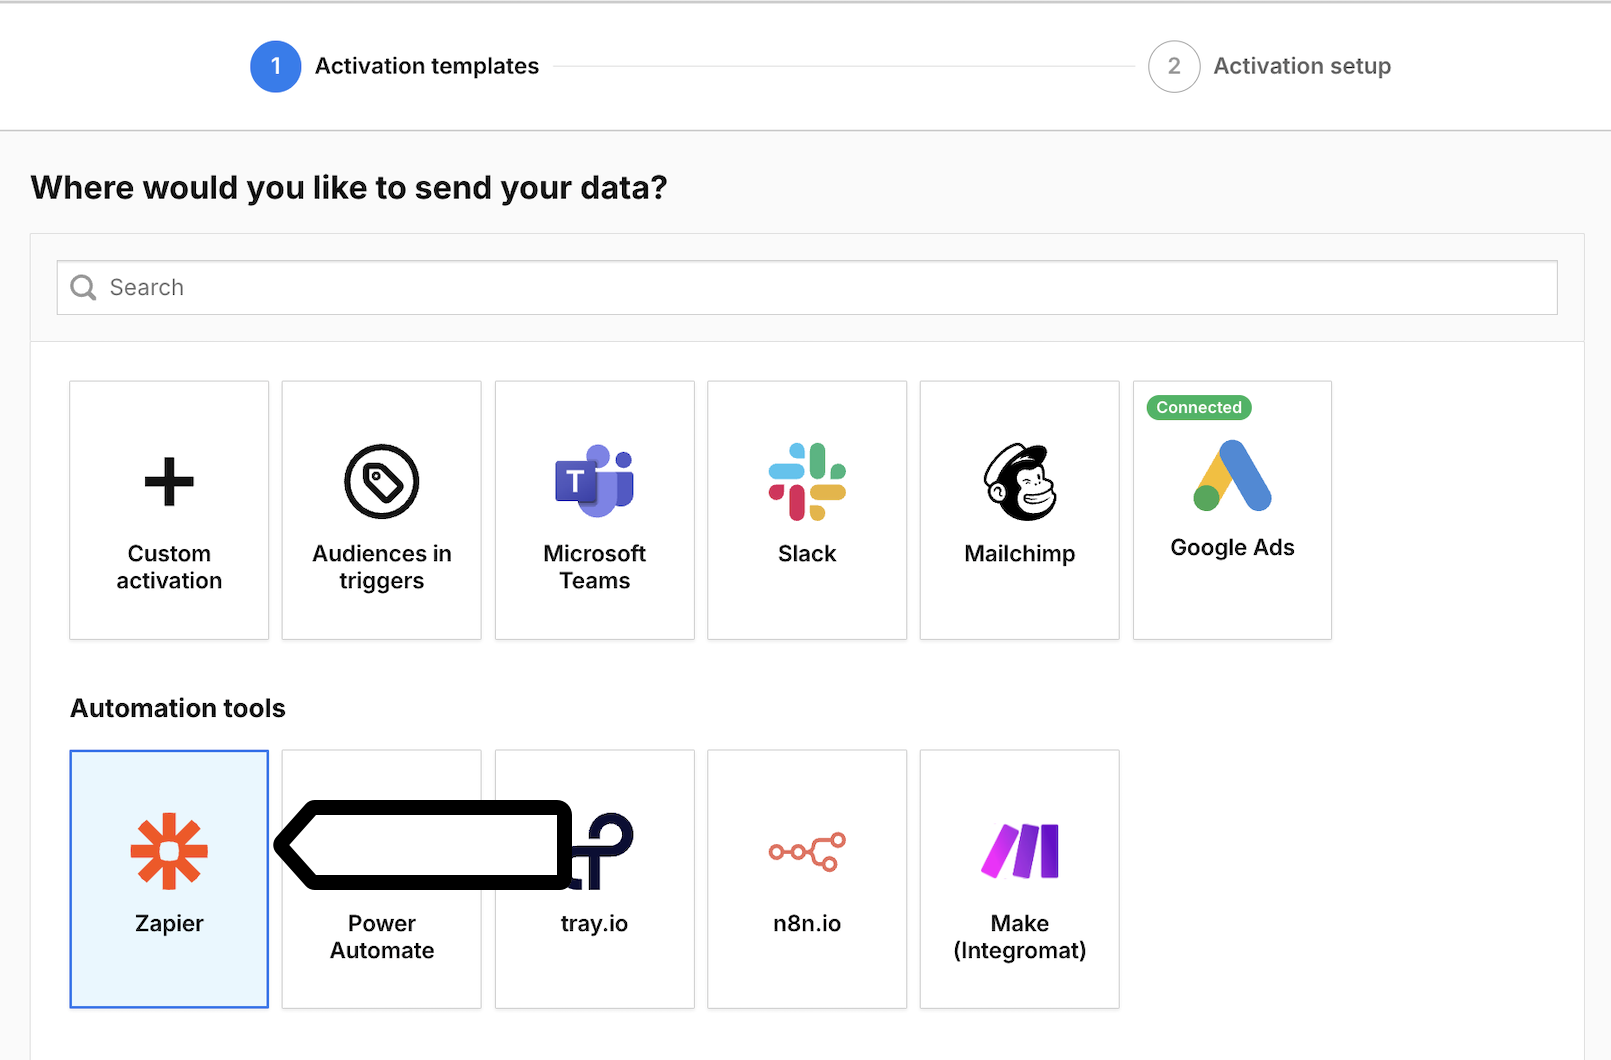The height and width of the screenshot is (1060, 1611).
Task: Select the Google Ads tile
Action: [x=1231, y=510]
